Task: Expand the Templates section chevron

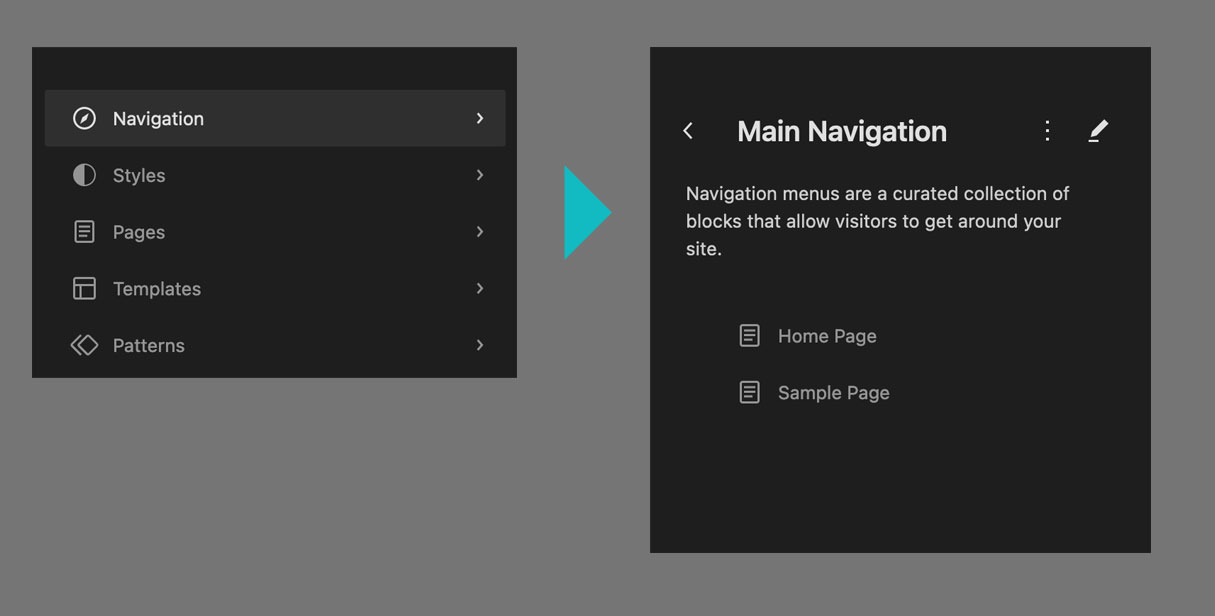Action: (x=480, y=288)
